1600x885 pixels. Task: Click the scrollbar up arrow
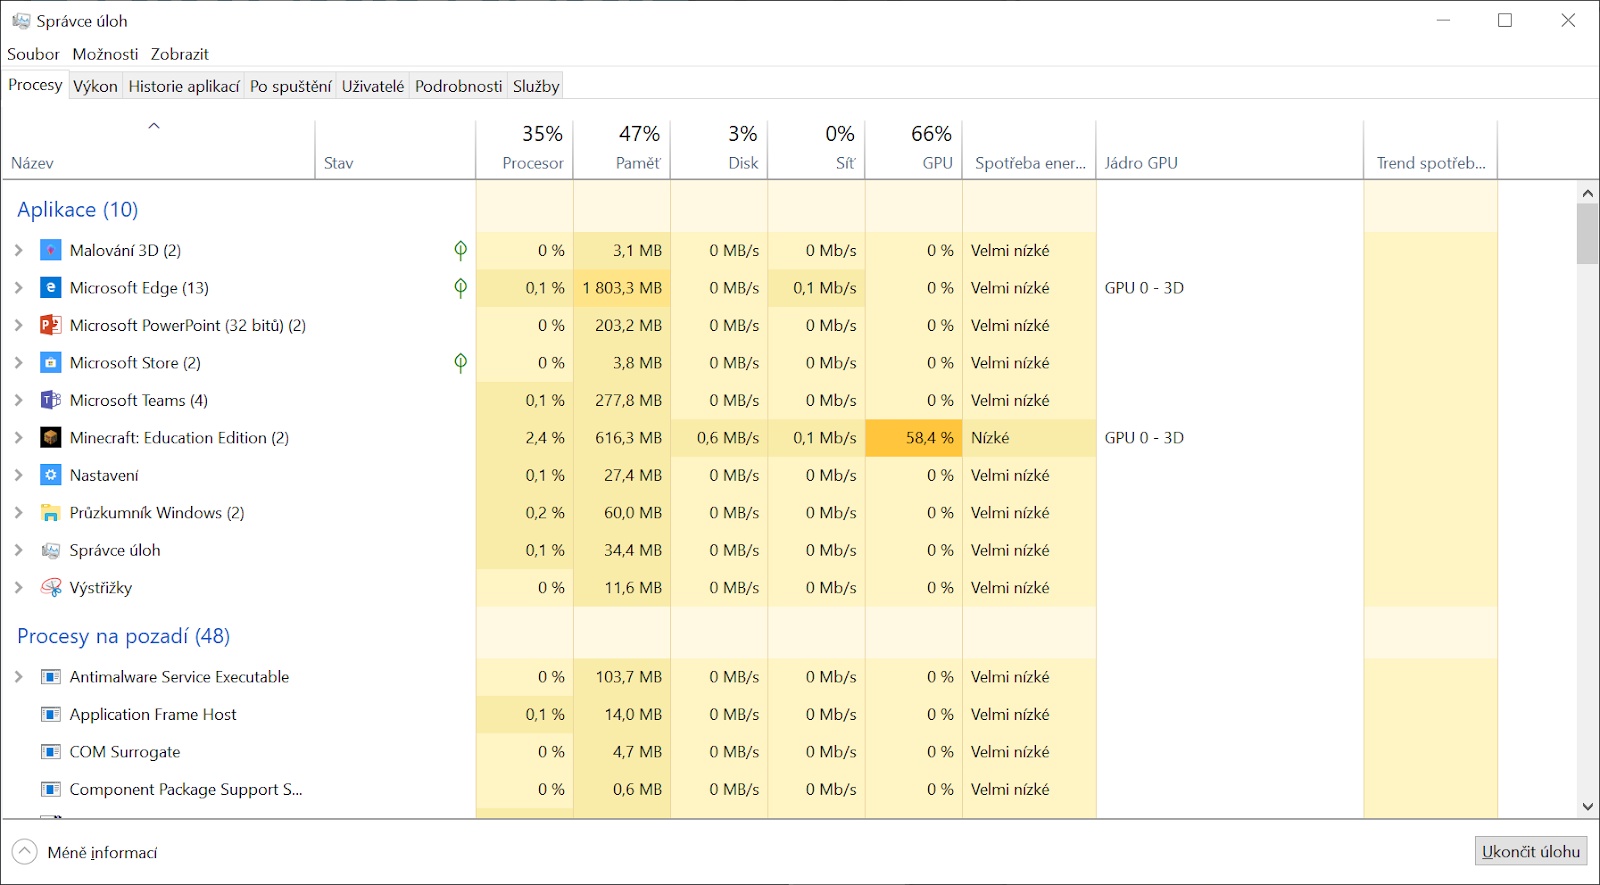click(1587, 192)
